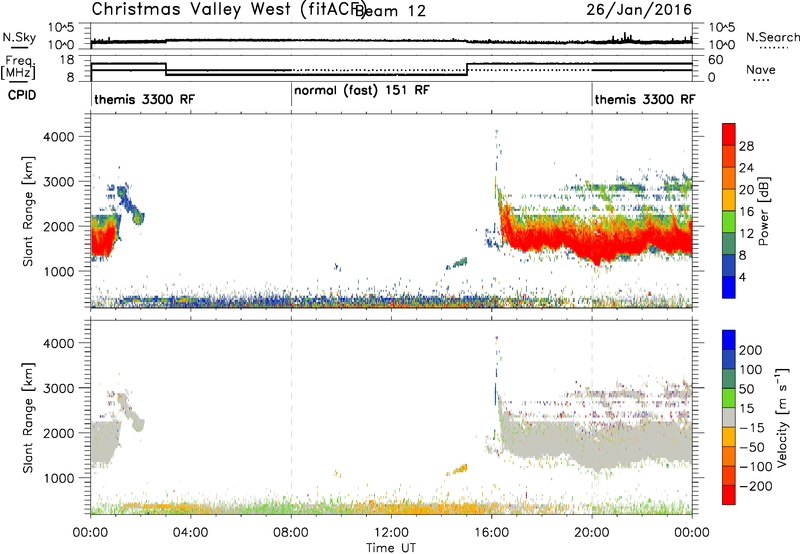Viewport: 800px width, 554px height.
Task: Click the "04:00" time axis label
Action: click(x=191, y=533)
